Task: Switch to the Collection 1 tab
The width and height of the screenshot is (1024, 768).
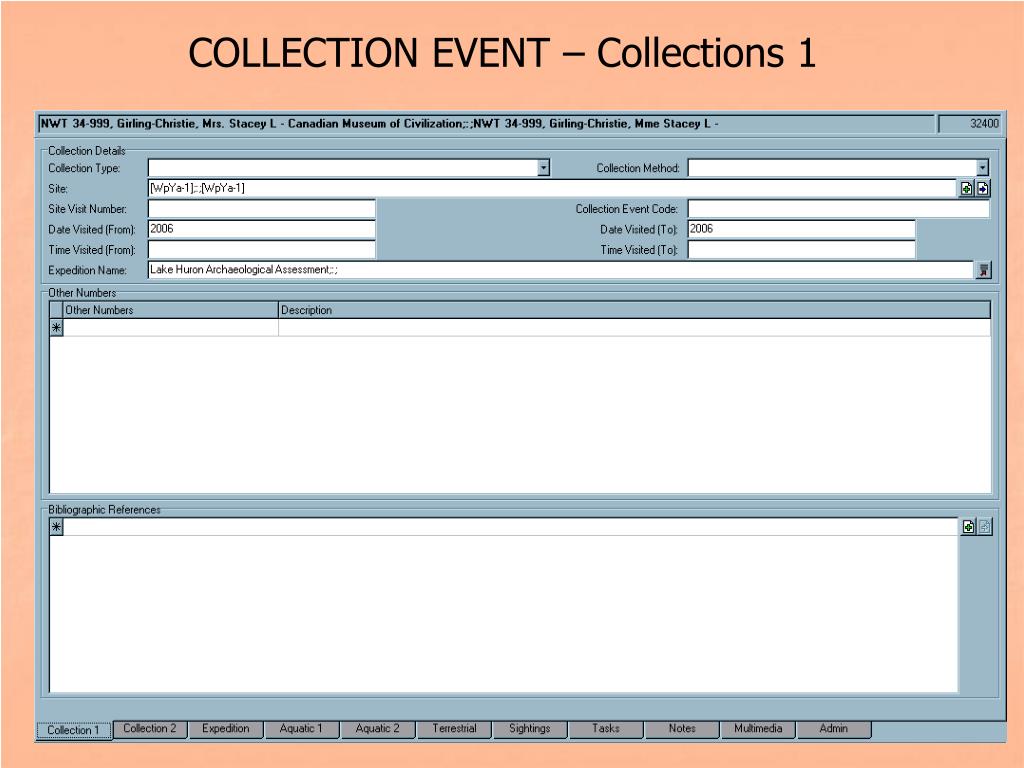Action: [73, 730]
